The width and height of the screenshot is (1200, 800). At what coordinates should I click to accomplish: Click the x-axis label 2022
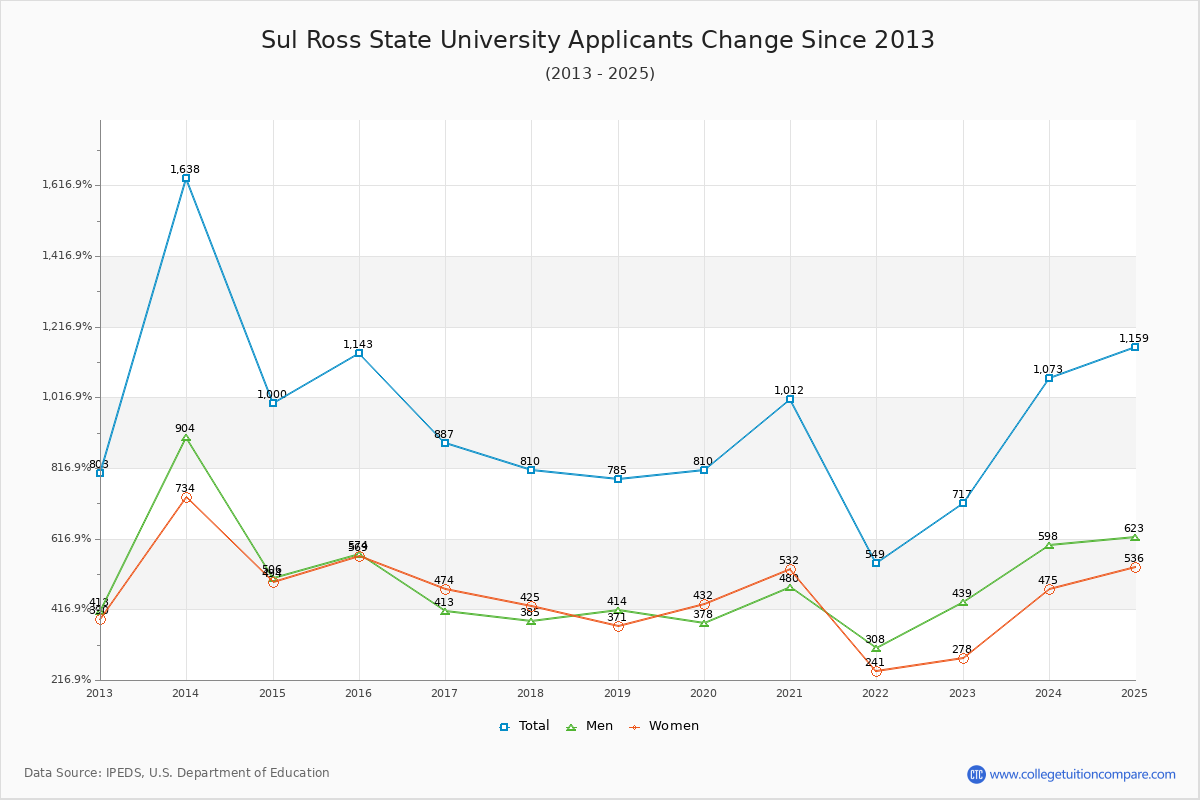tap(876, 693)
